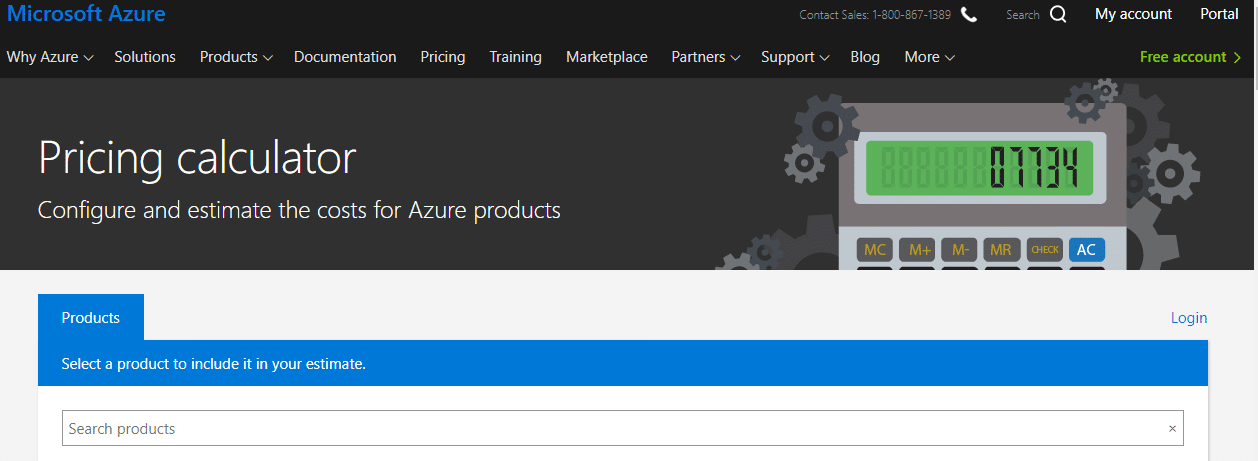Click the M+ key on calculator image
Image resolution: width=1258 pixels, height=461 pixels.
[x=917, y=249]
